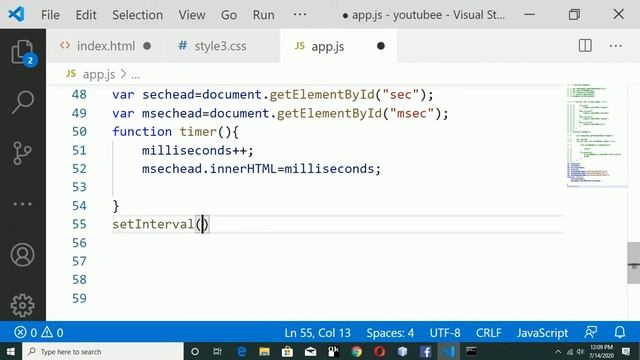Open the Search view in activity bar

pyautogui.click(x=23, y=102)
